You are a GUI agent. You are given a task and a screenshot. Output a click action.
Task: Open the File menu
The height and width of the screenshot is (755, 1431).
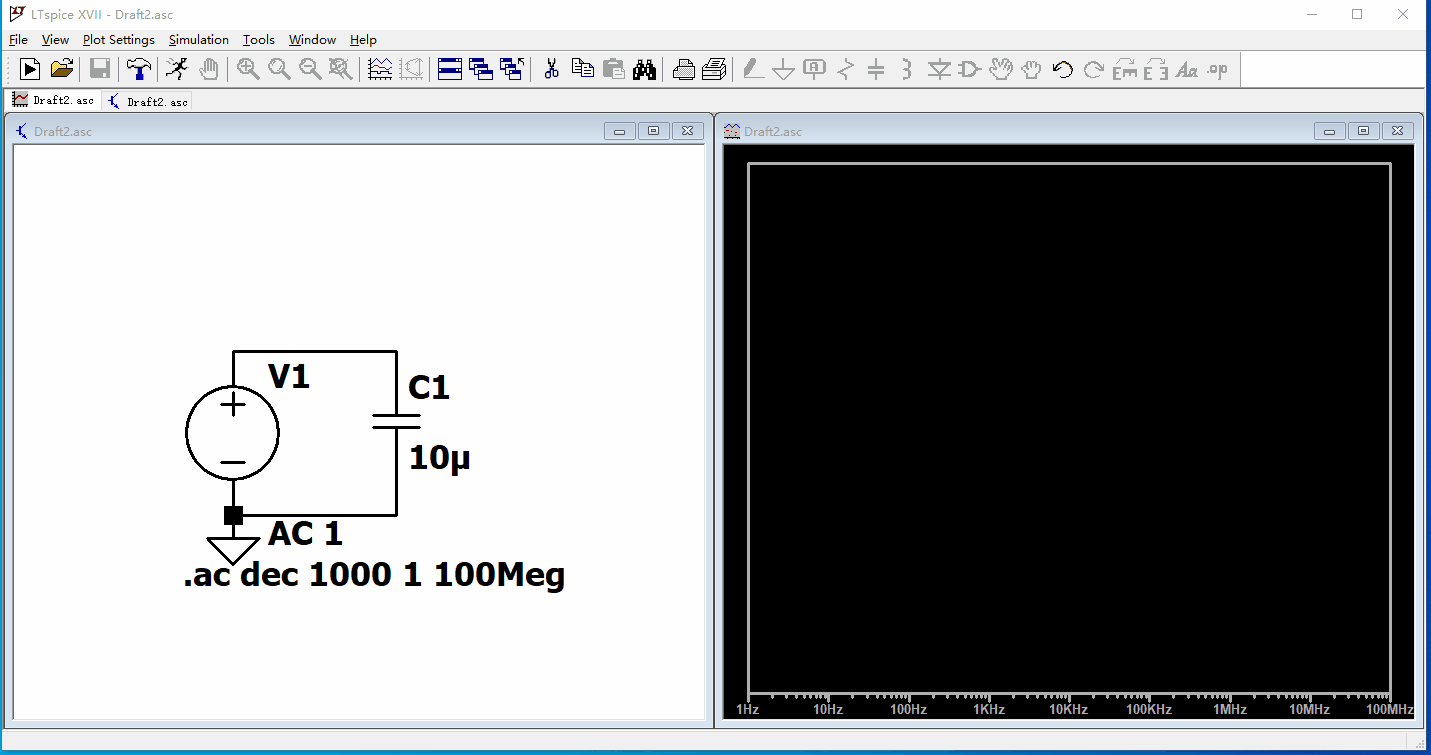point(18,40)
